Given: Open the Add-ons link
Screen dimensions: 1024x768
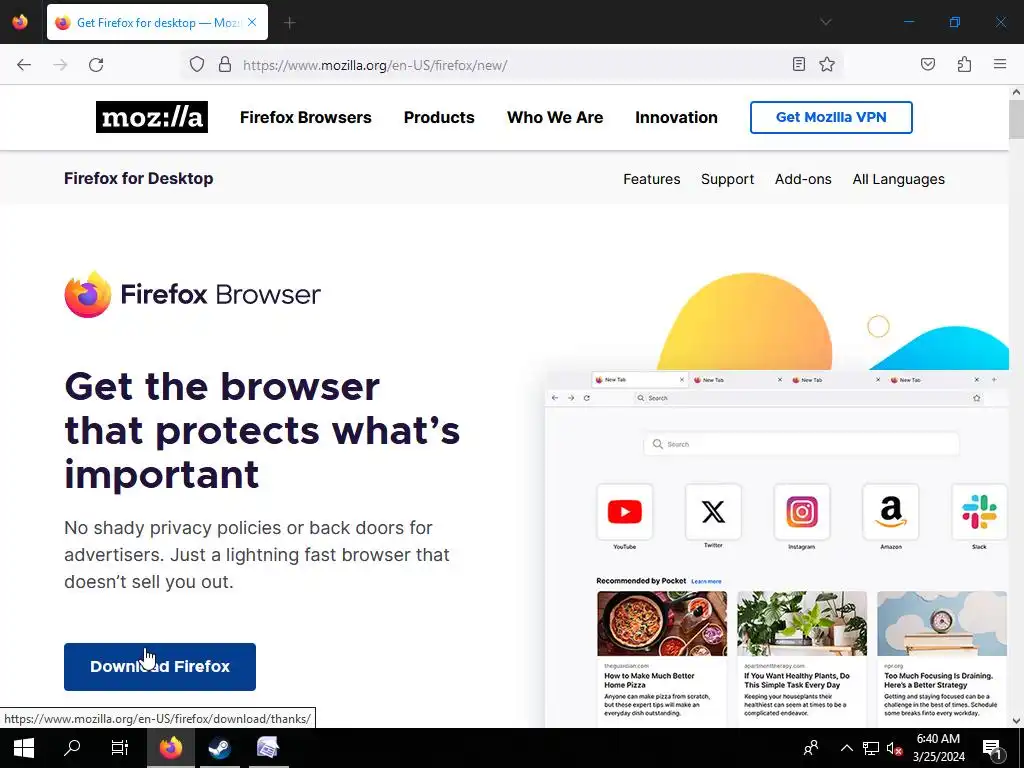Looking at the screenshot, I should [803, 179].
